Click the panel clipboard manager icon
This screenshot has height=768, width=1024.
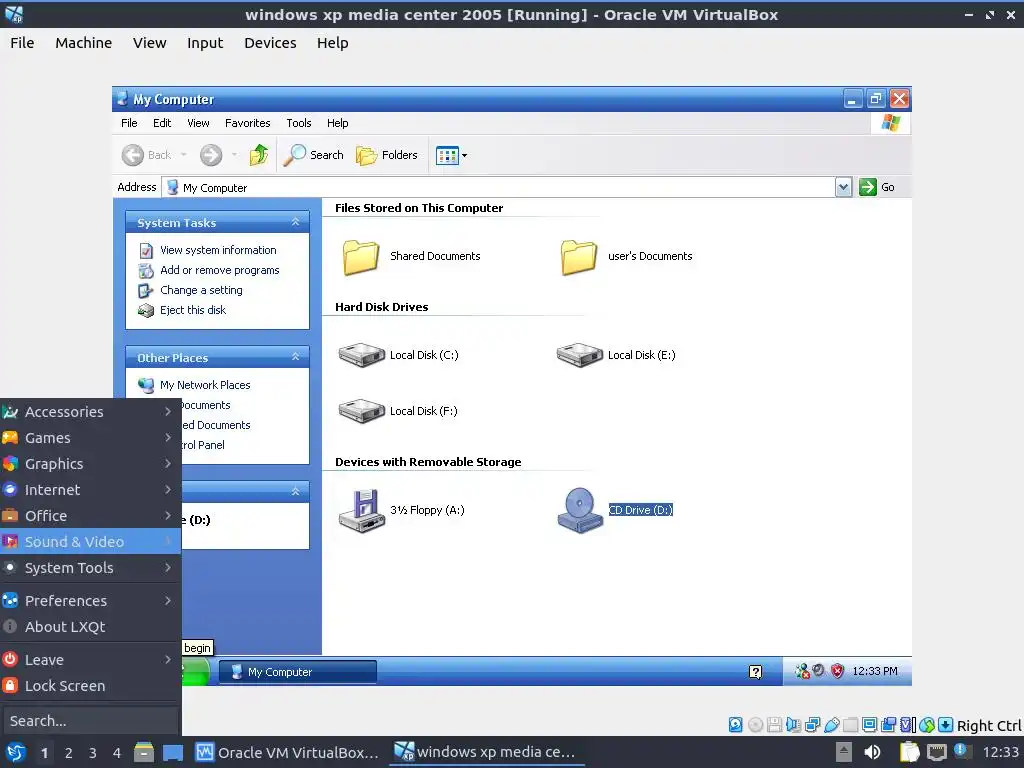[909, 753]
